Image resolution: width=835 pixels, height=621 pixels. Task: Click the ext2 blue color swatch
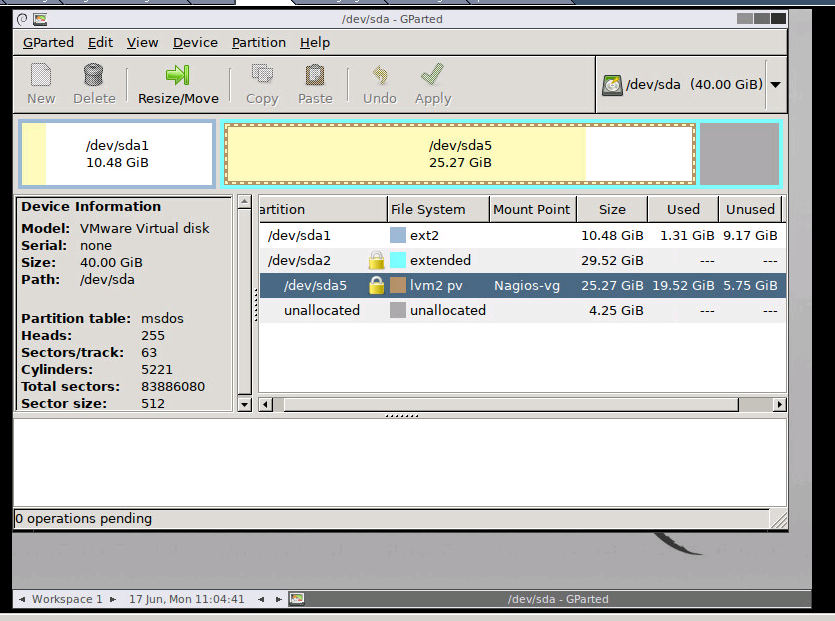397,235
